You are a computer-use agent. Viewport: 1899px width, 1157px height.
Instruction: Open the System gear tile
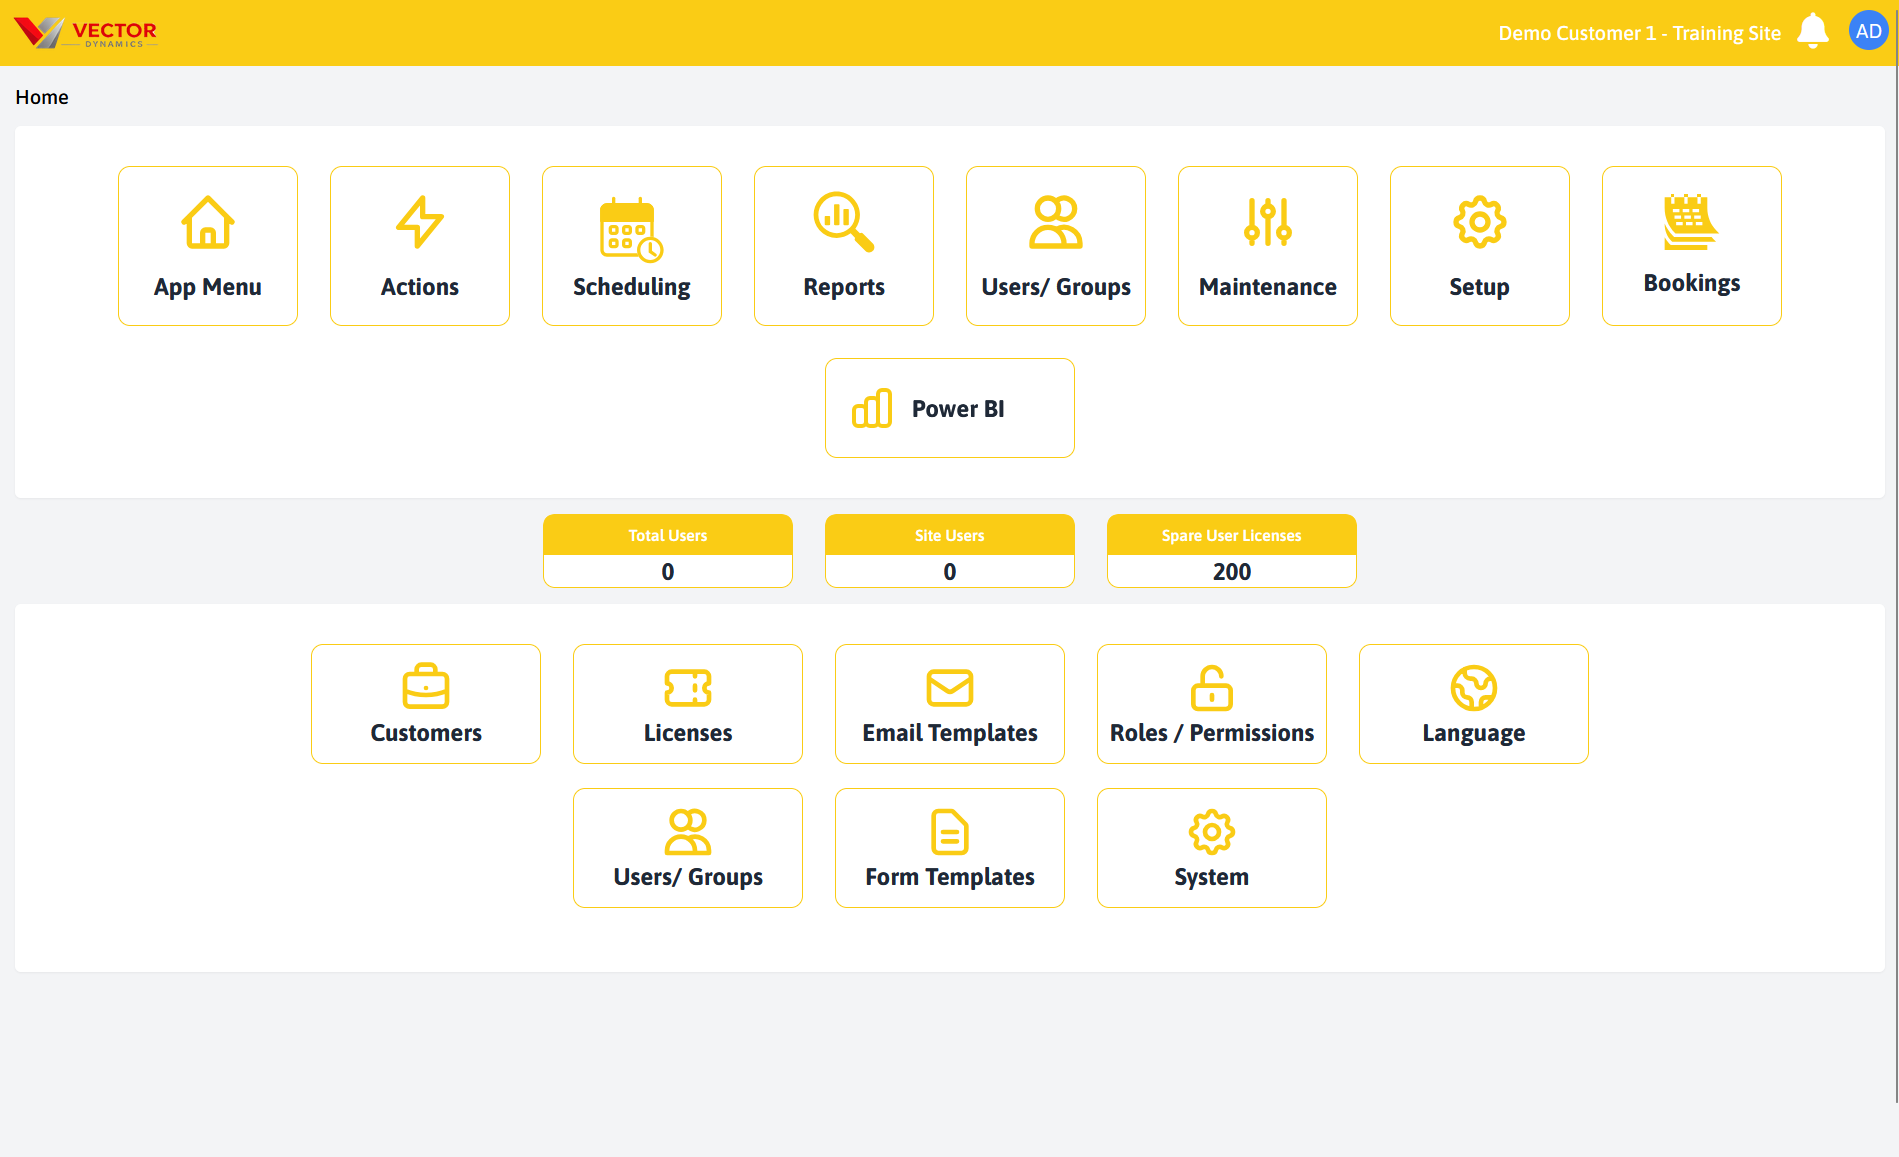click(1212, 848)
